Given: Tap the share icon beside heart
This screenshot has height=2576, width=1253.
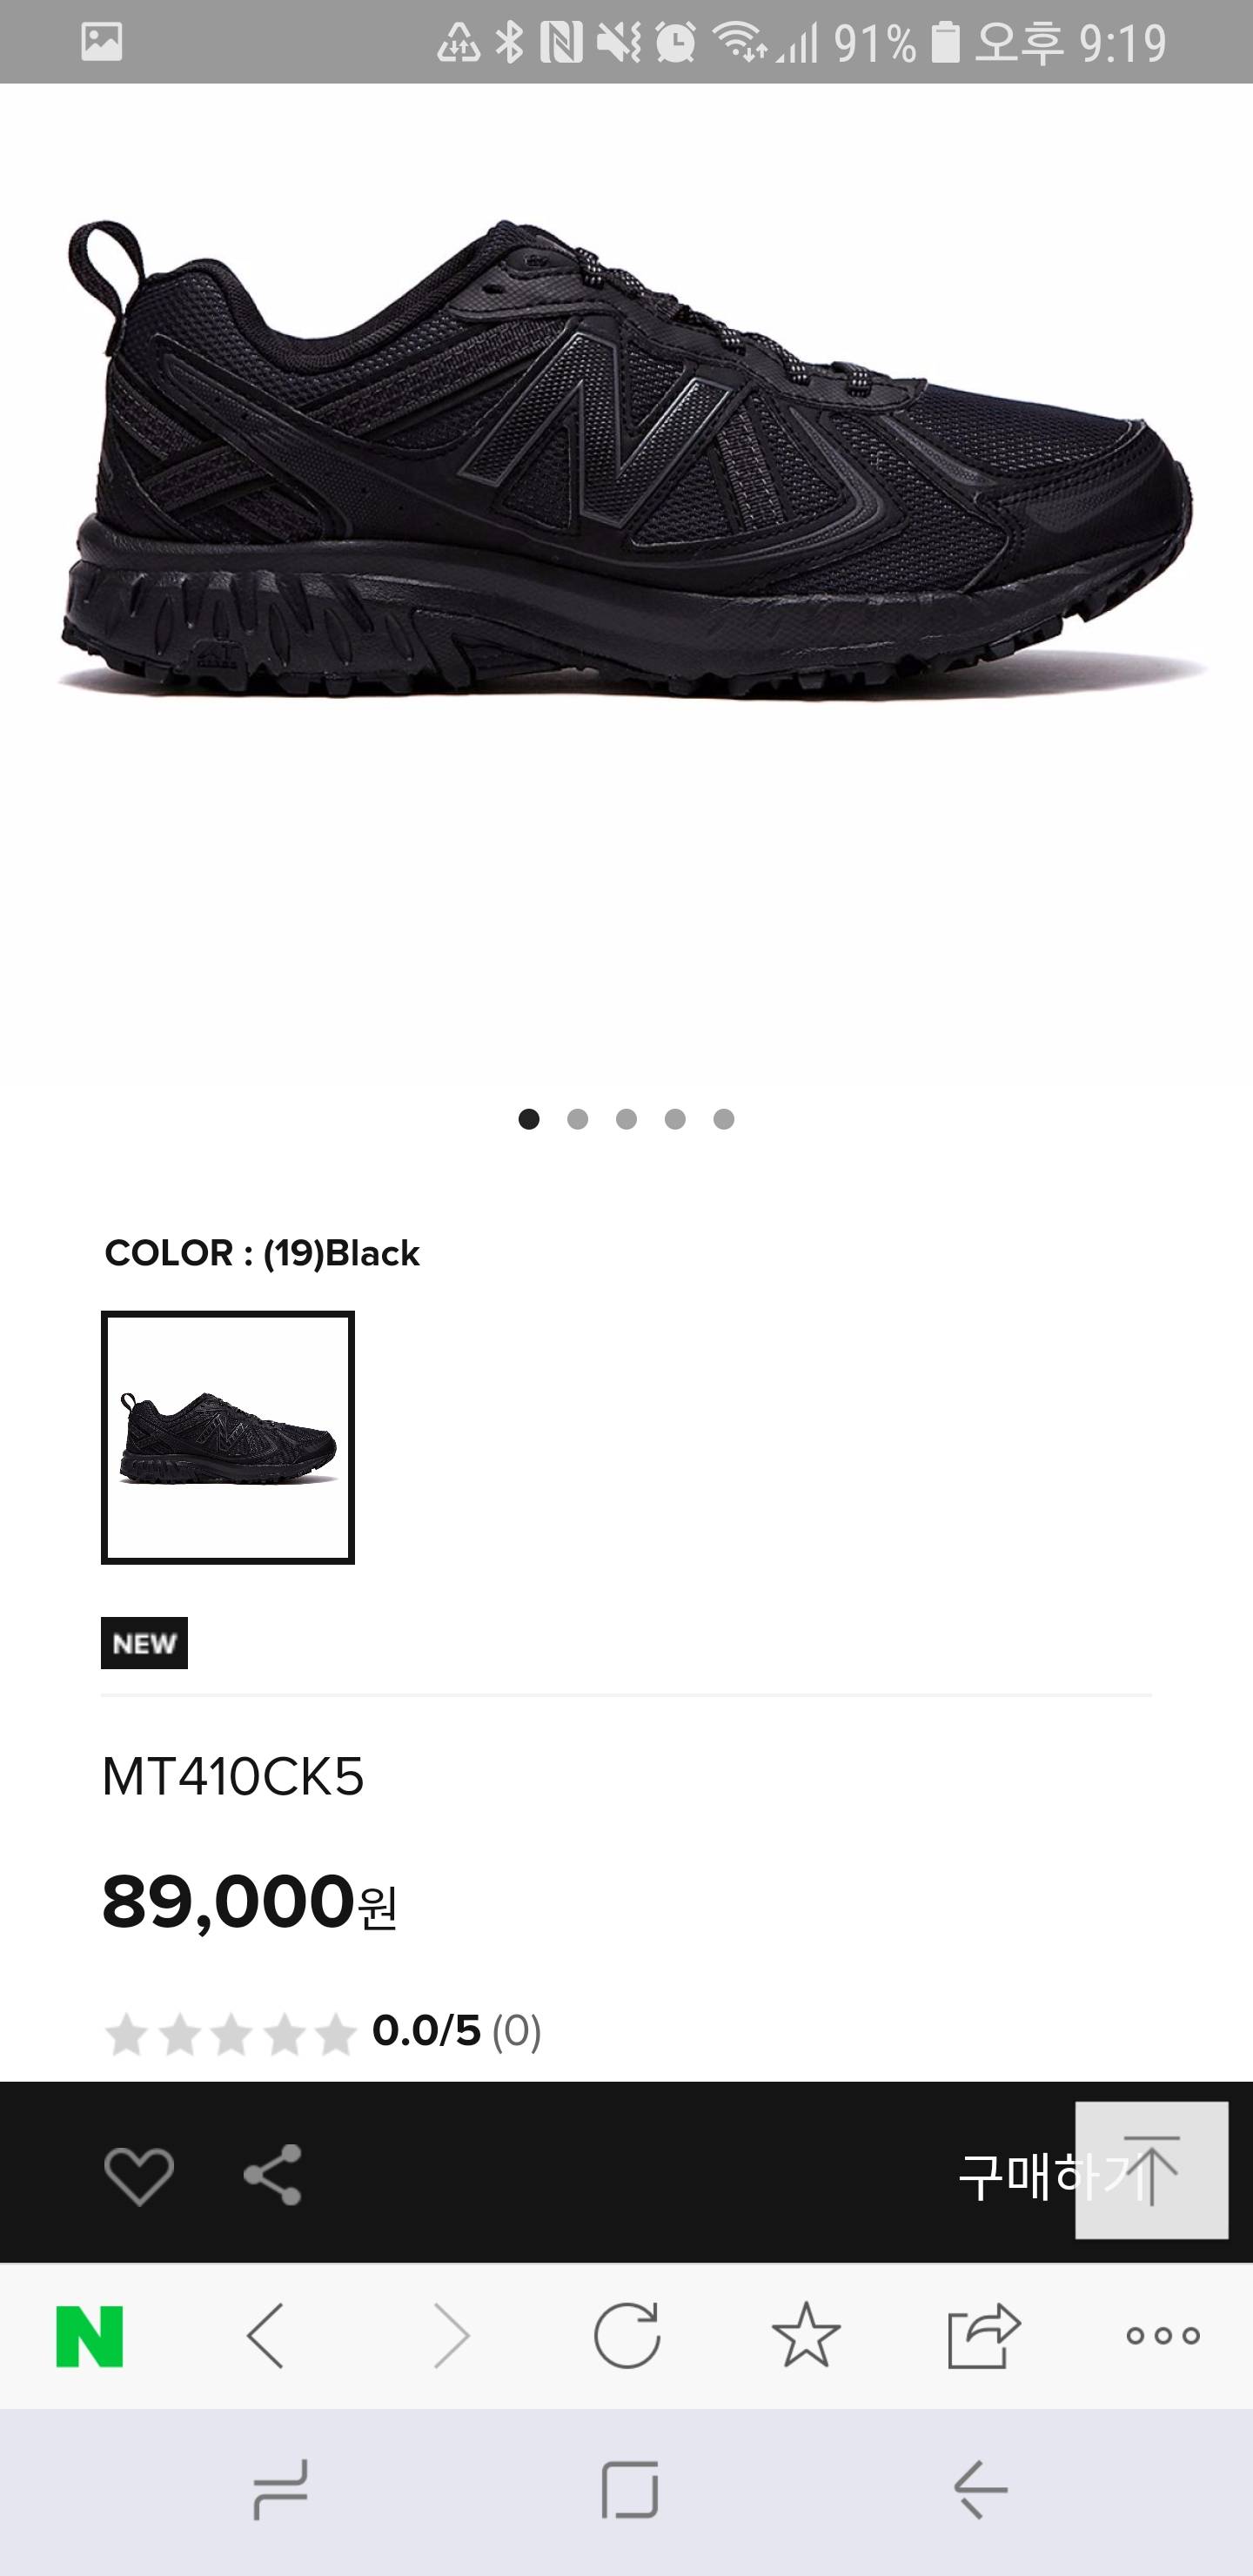Looking at the screenshot, I should pos(273,2174).
